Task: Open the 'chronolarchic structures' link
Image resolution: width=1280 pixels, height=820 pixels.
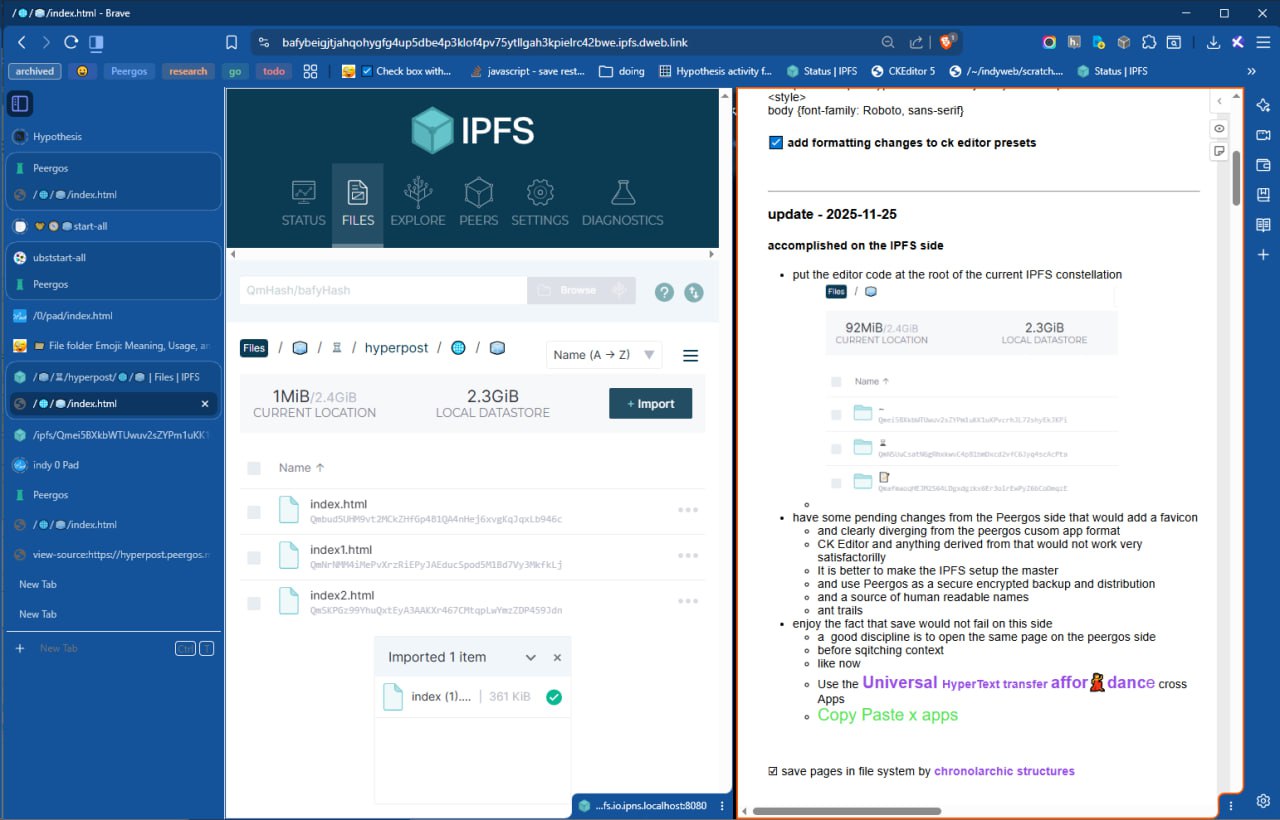Action: coord(1004,771)
